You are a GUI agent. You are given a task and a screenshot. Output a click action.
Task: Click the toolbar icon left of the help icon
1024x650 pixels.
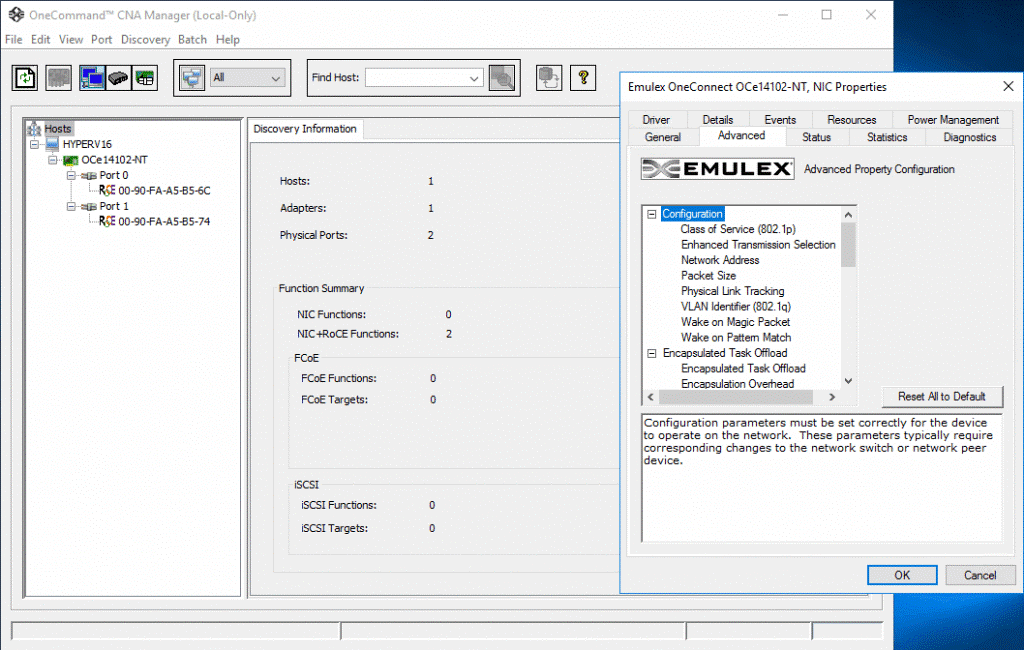(x=549, y=78)
